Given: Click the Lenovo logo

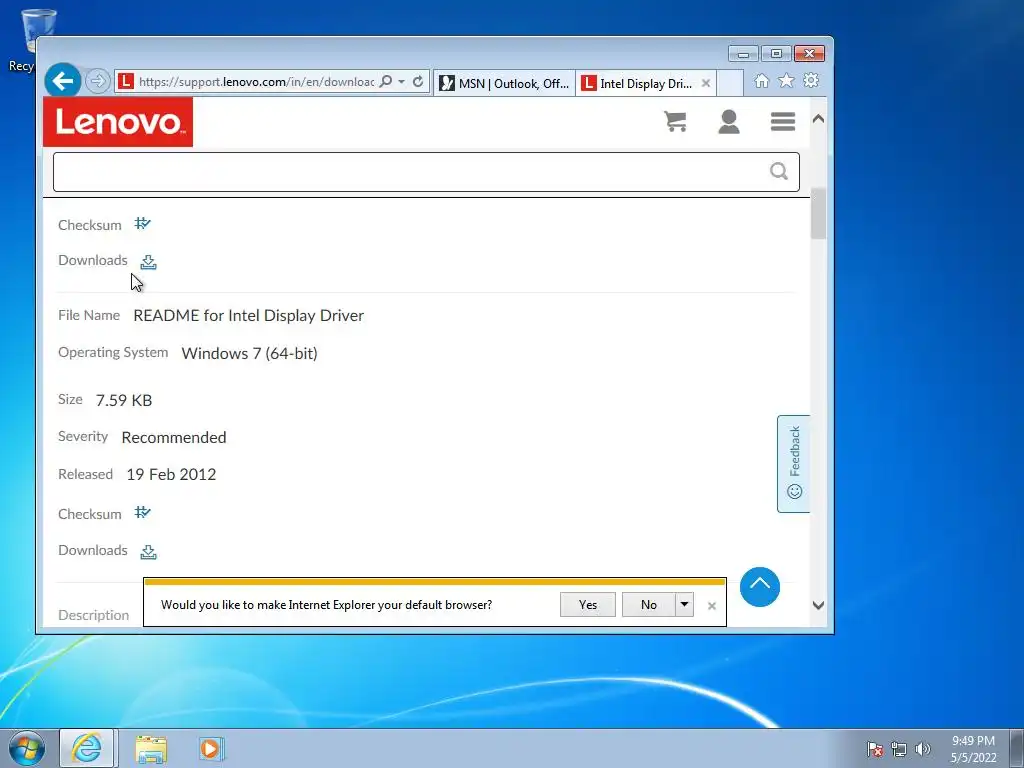Looking at the screenshot, I should point(118,122).
